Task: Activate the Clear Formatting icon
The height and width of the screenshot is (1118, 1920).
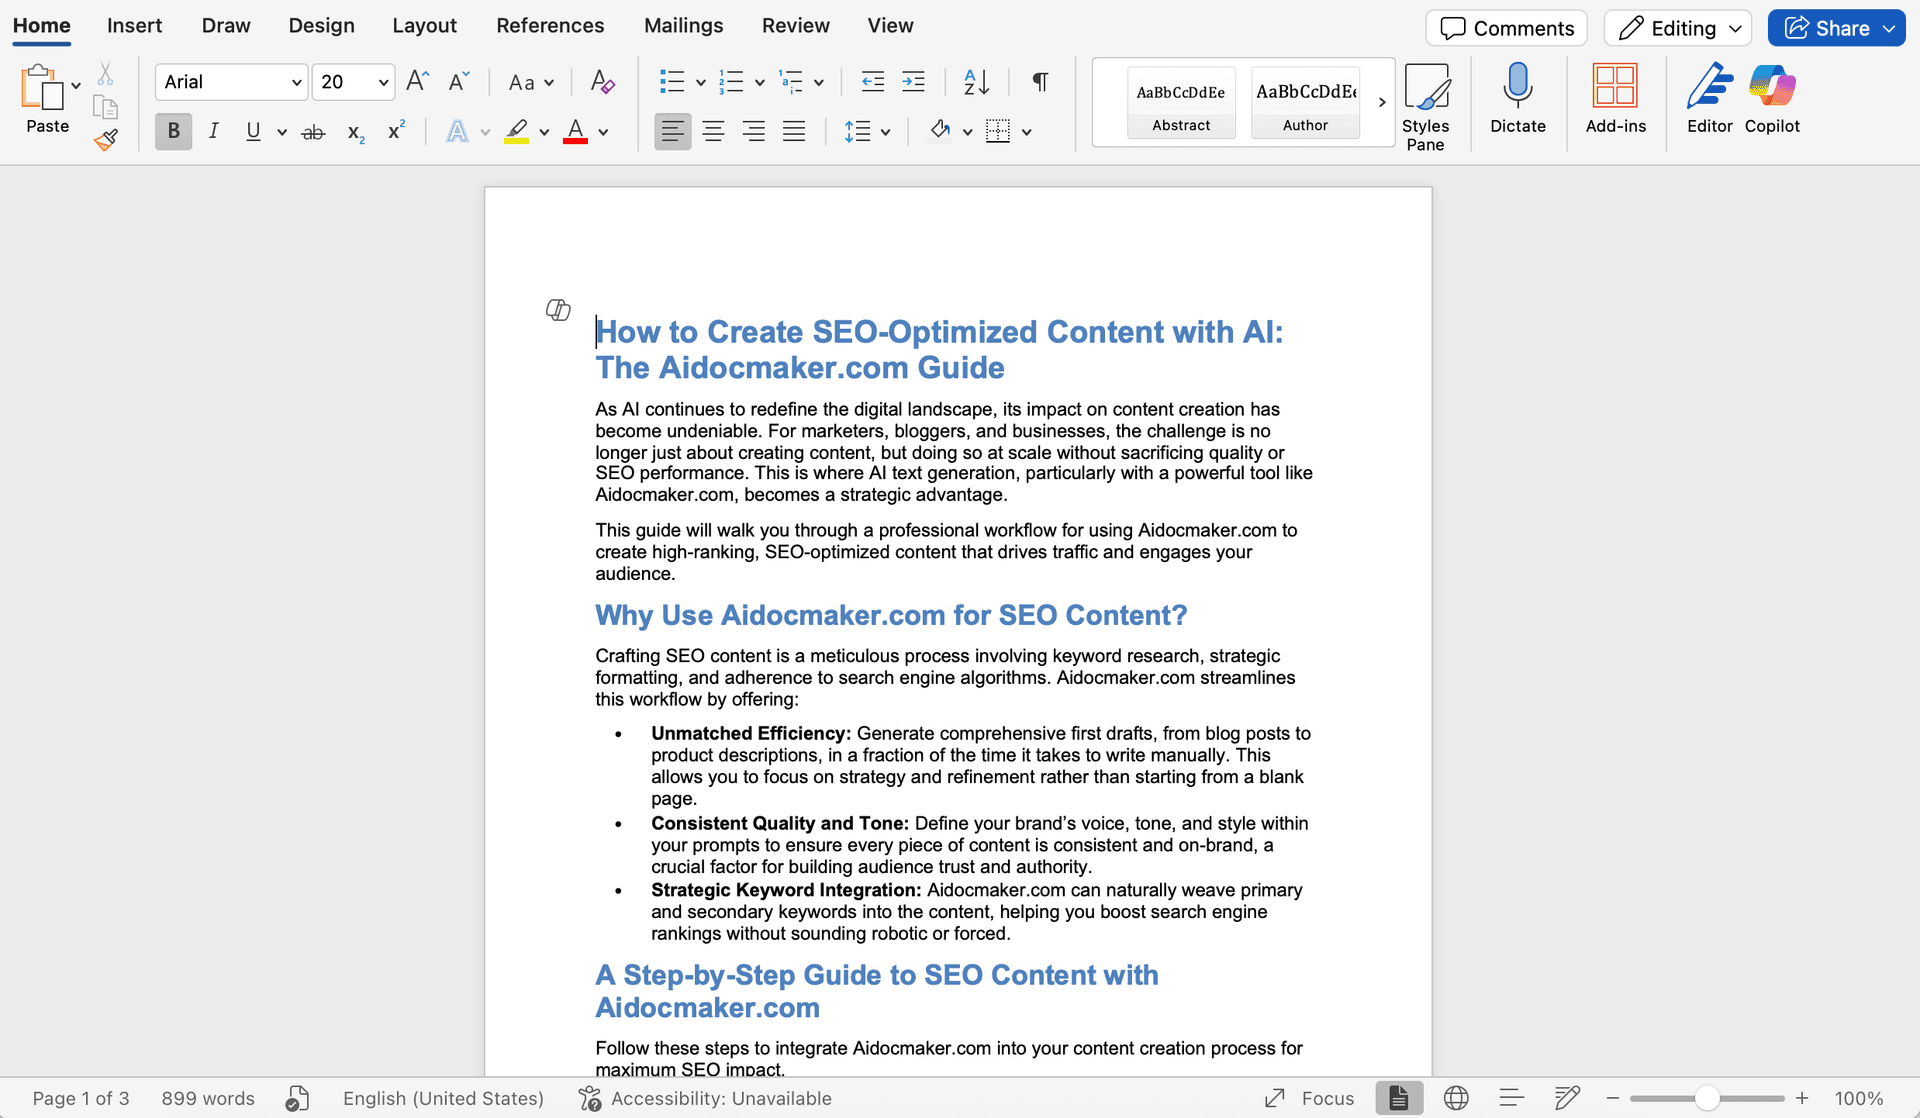Action: point(602,82)
